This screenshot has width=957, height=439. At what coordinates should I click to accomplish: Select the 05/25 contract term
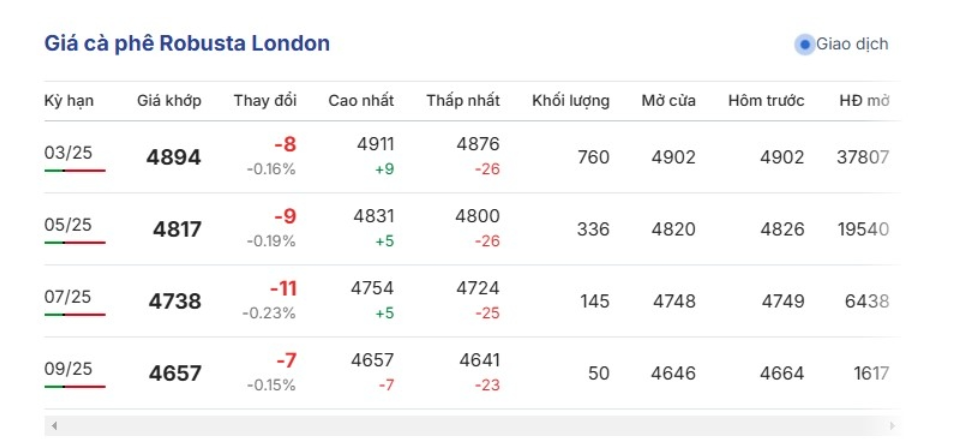[68, 225]
